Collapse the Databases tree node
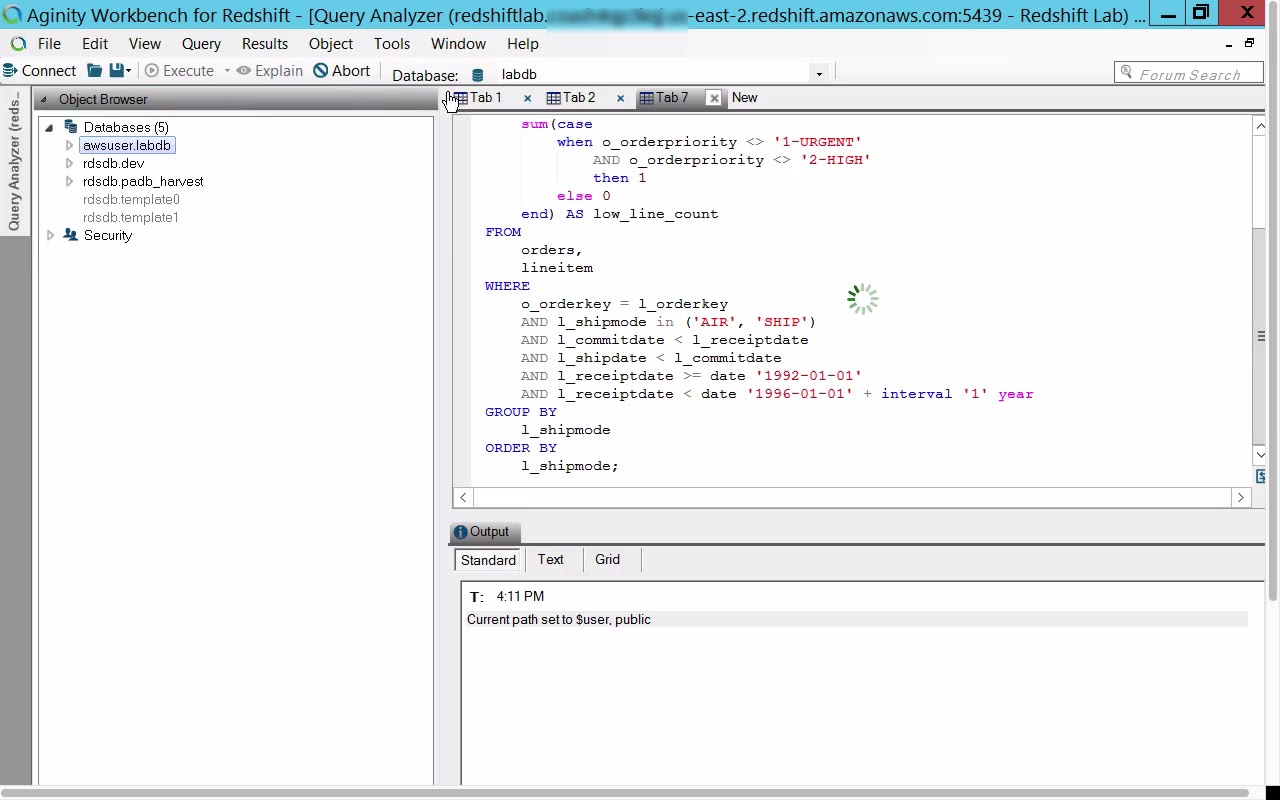Viewport: 1280px width, 800px height. tap(49, 128)
